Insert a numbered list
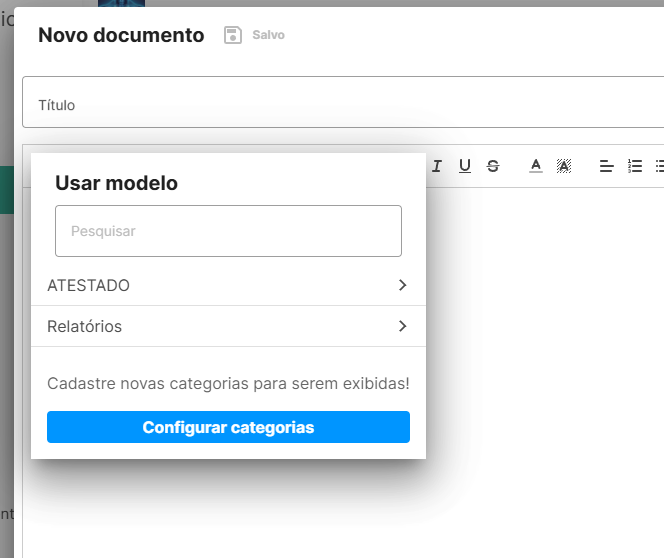The height and width of the screenshot is (558, 664). 634,166
